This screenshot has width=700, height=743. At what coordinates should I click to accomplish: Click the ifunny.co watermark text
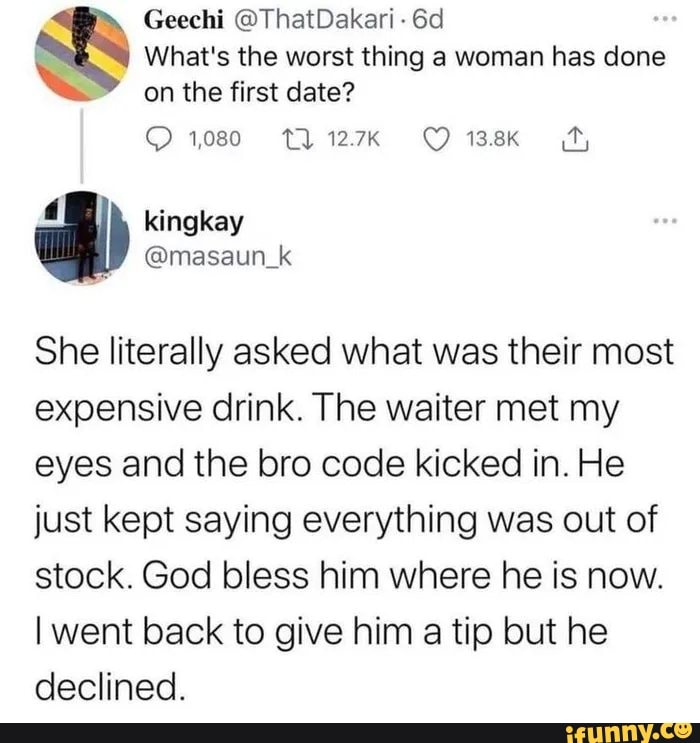(x=611, y=732)
